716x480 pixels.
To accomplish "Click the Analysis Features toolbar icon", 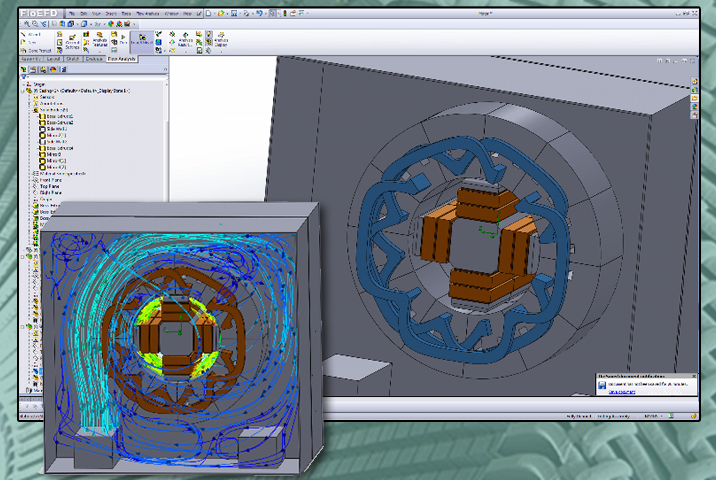I will click(100, 40).
